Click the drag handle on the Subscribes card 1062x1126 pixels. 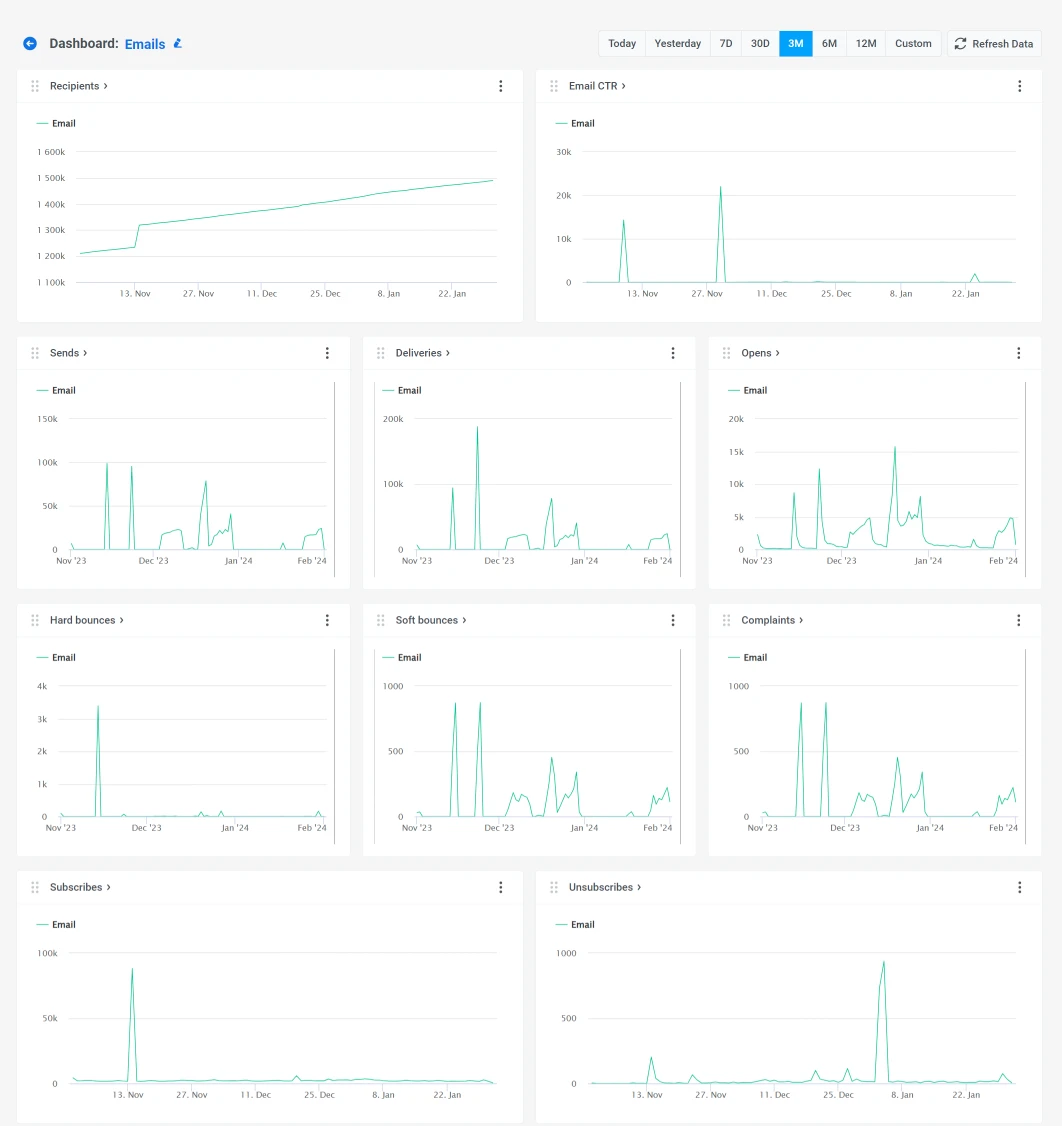point(34,887)
